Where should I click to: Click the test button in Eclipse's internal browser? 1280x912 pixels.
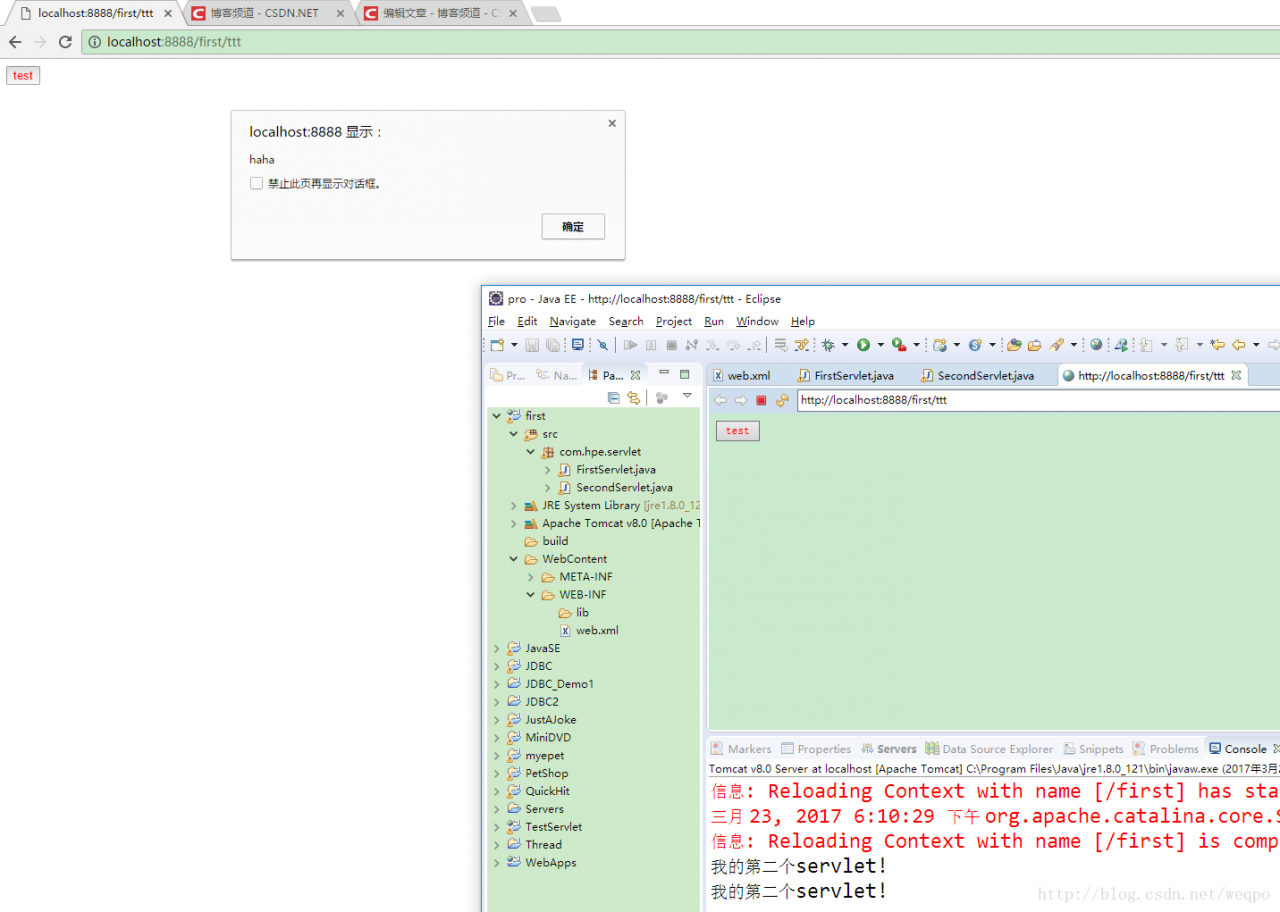pyautogui.click(x=738, y=431)
